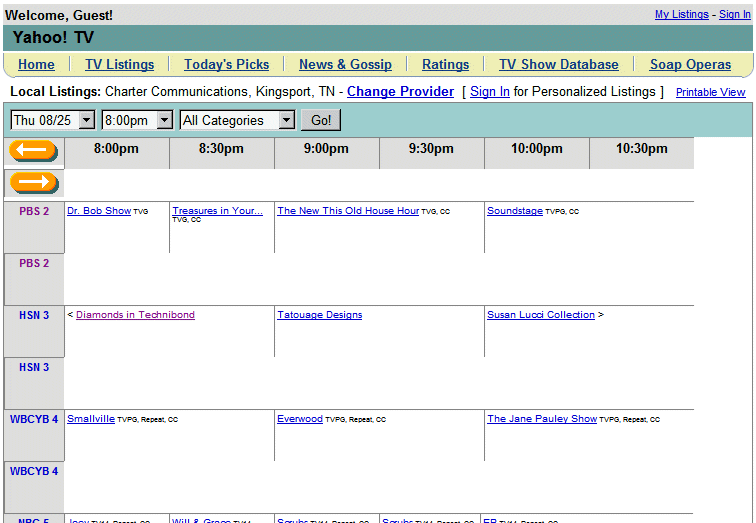Screen dimensions: 756x523
Task: Open the Soap Operas nav tab
Action: [x=690, y=65]
